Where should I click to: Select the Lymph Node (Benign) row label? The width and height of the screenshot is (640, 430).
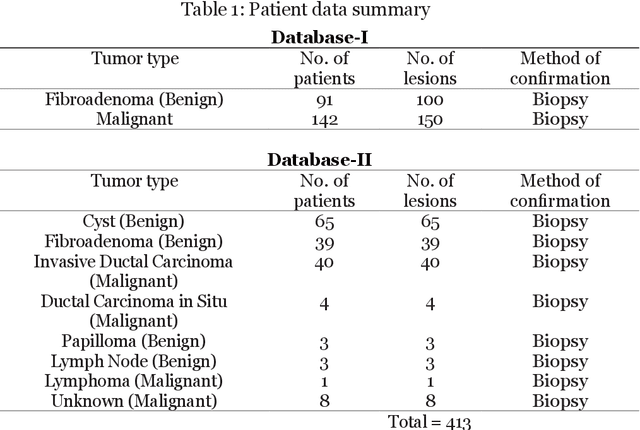coord(135,360)
